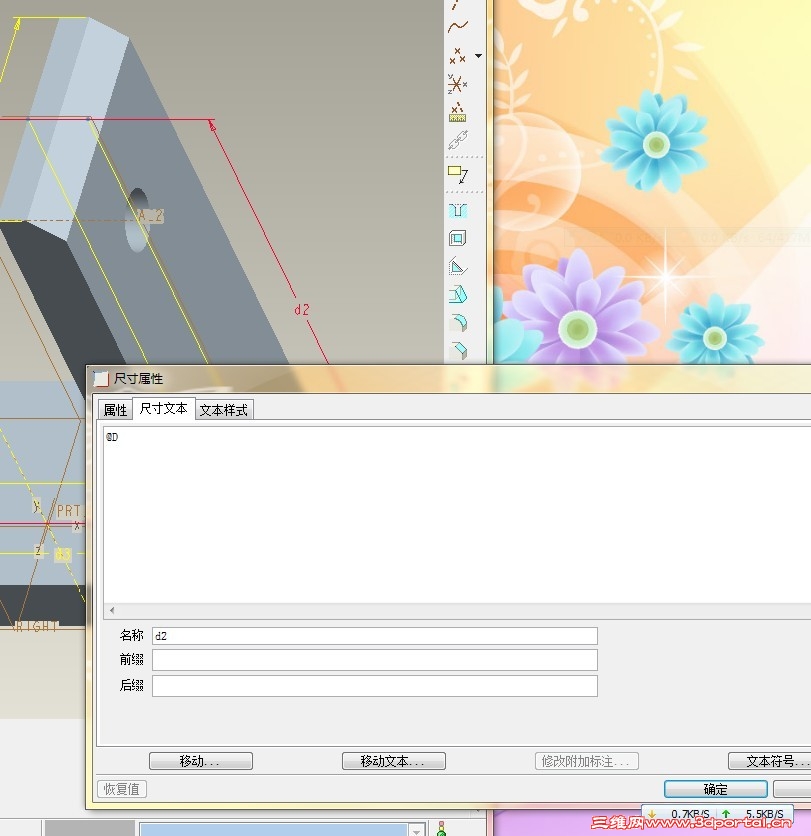Switch to the 尺寸文本 tab
811x836 pixels.
[164, 408]
